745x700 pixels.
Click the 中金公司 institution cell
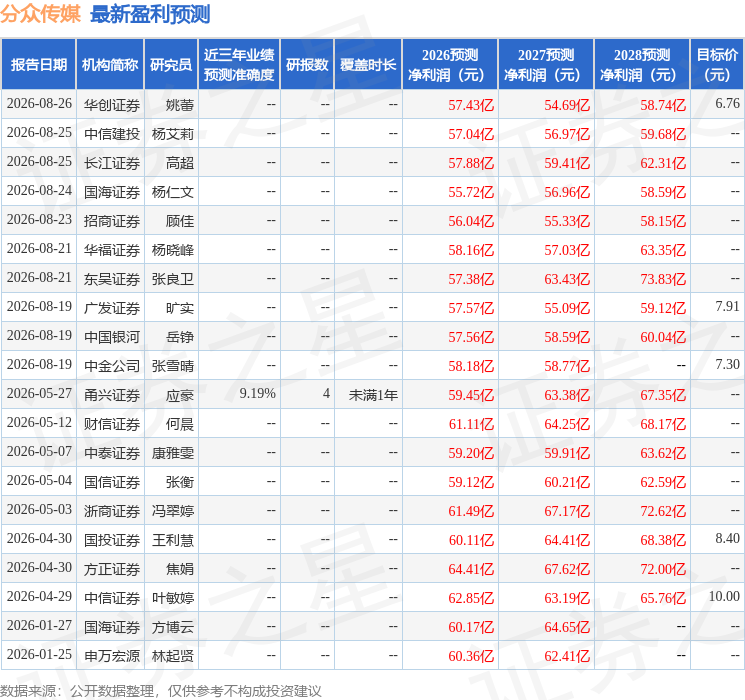[x=112, y=366]
